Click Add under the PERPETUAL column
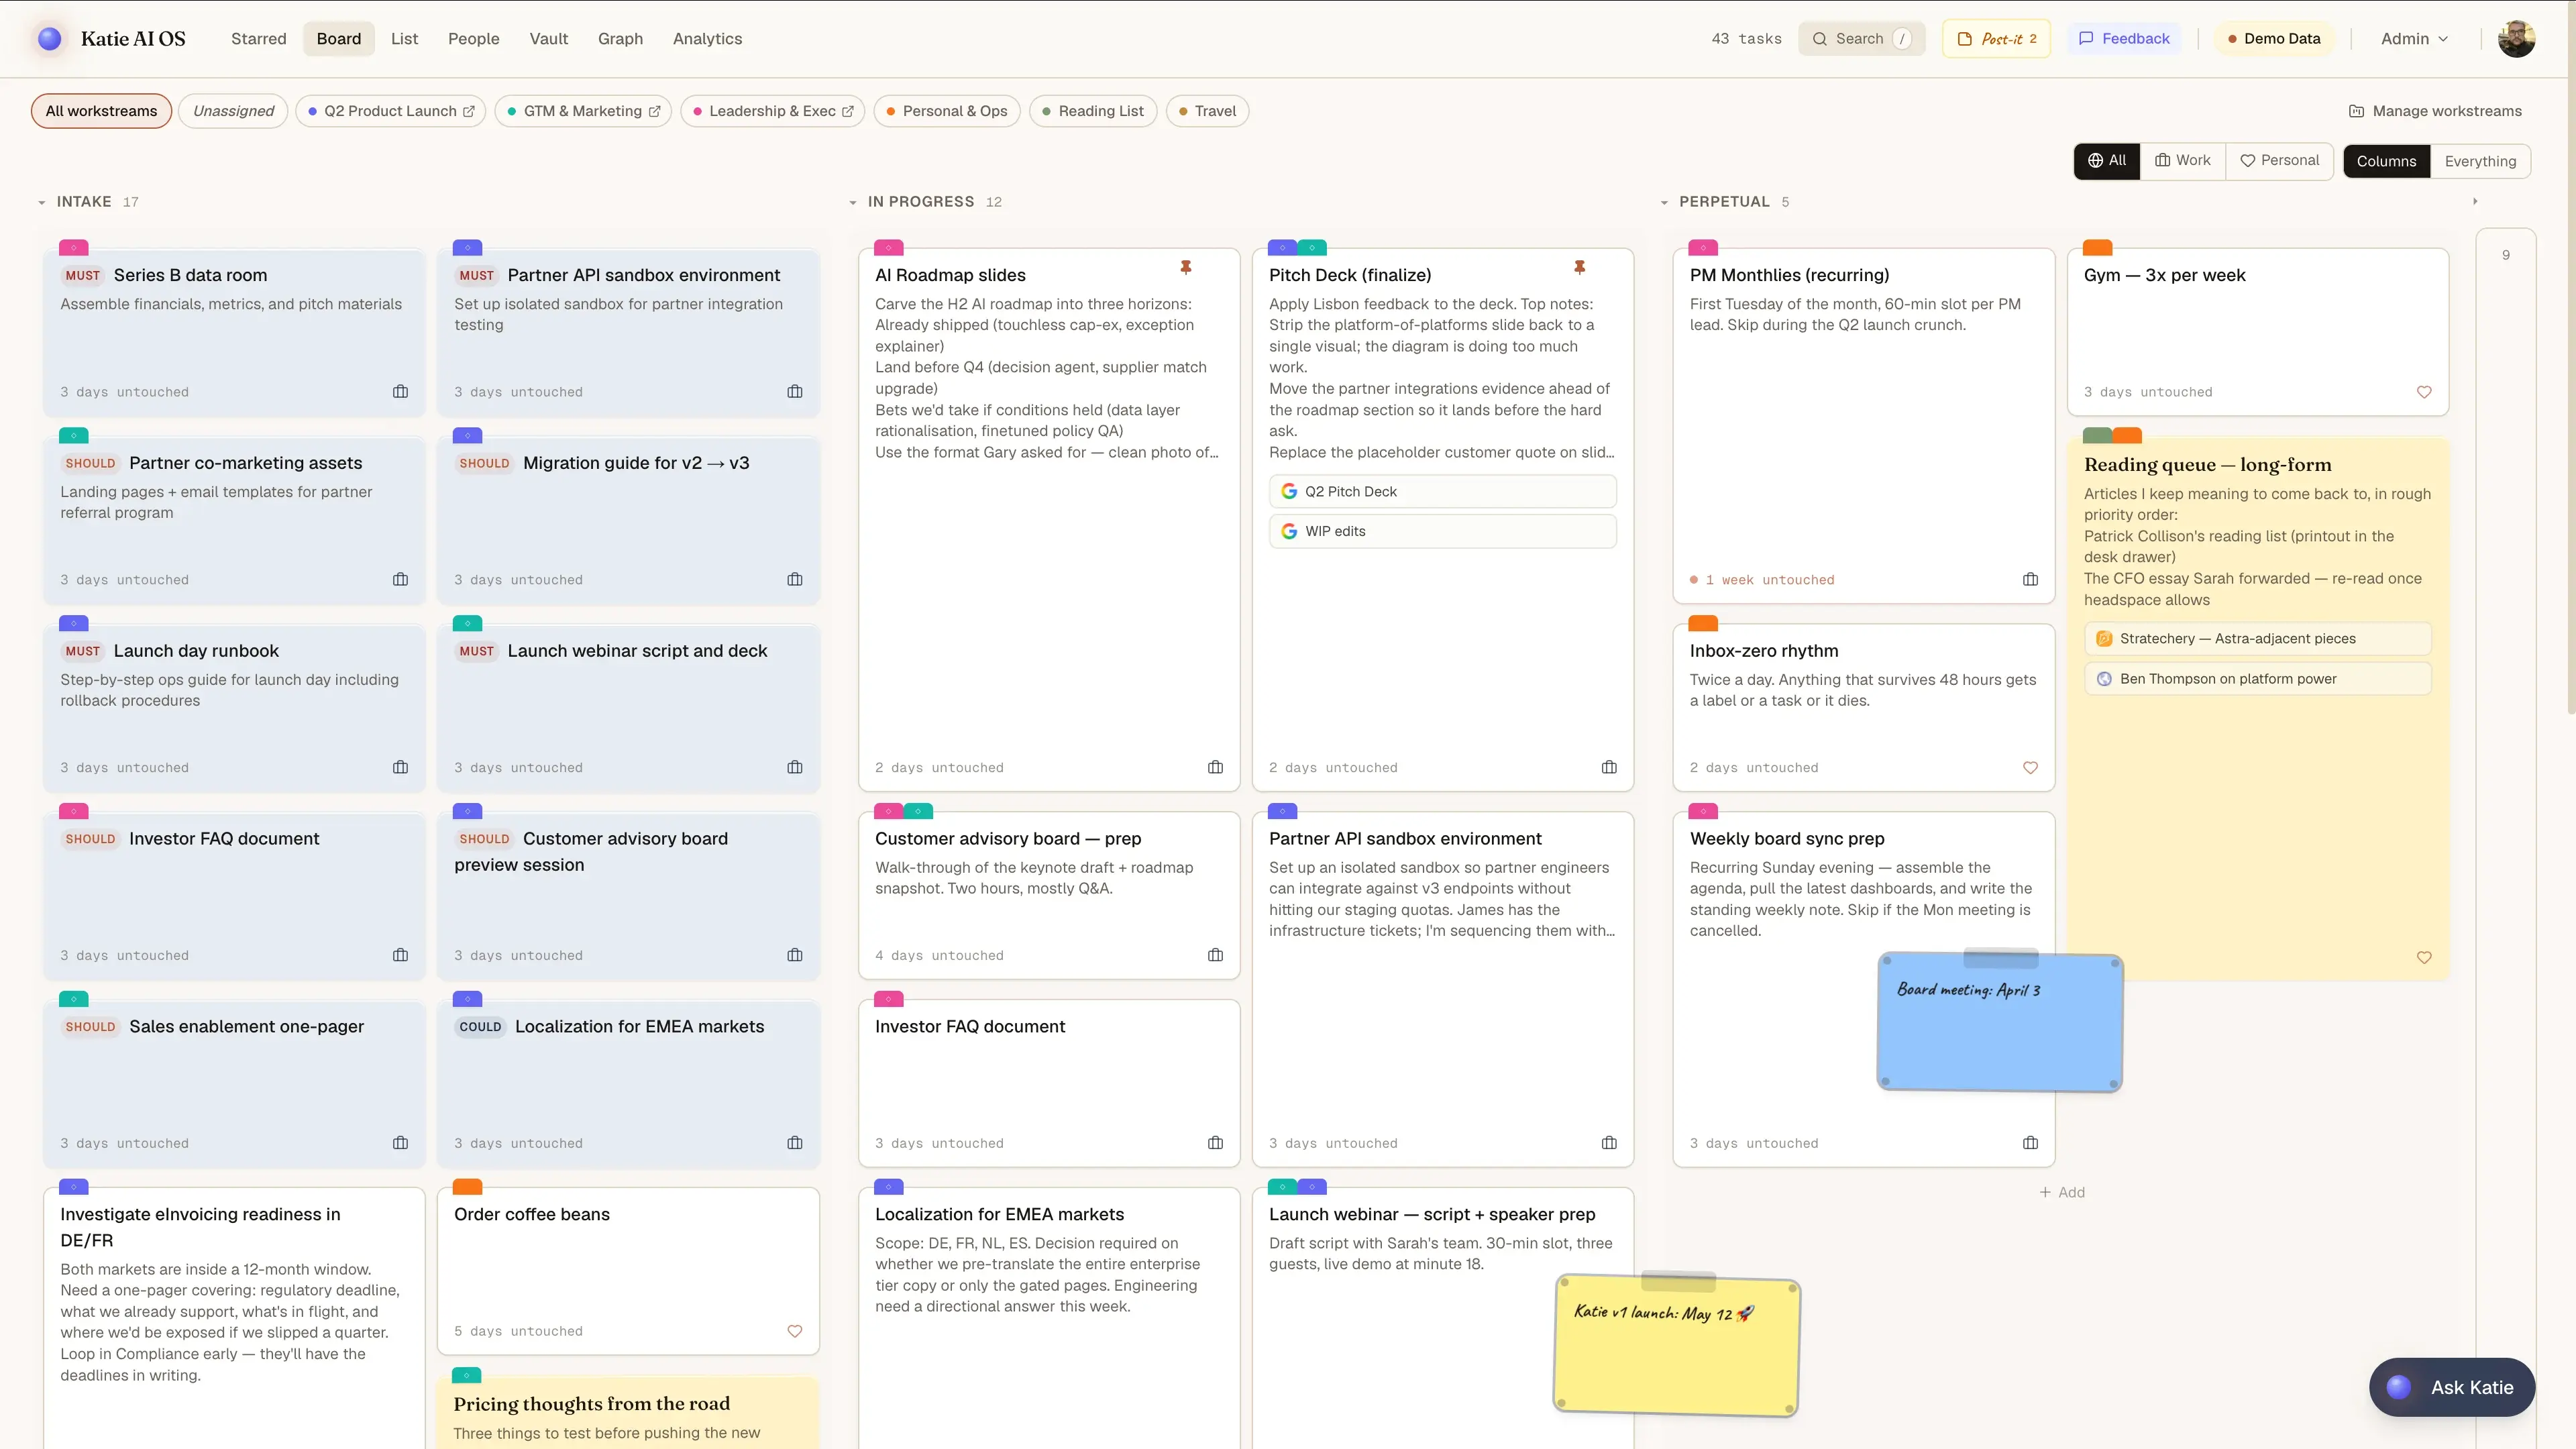2576x1449 pixels. (2063, 1192)
